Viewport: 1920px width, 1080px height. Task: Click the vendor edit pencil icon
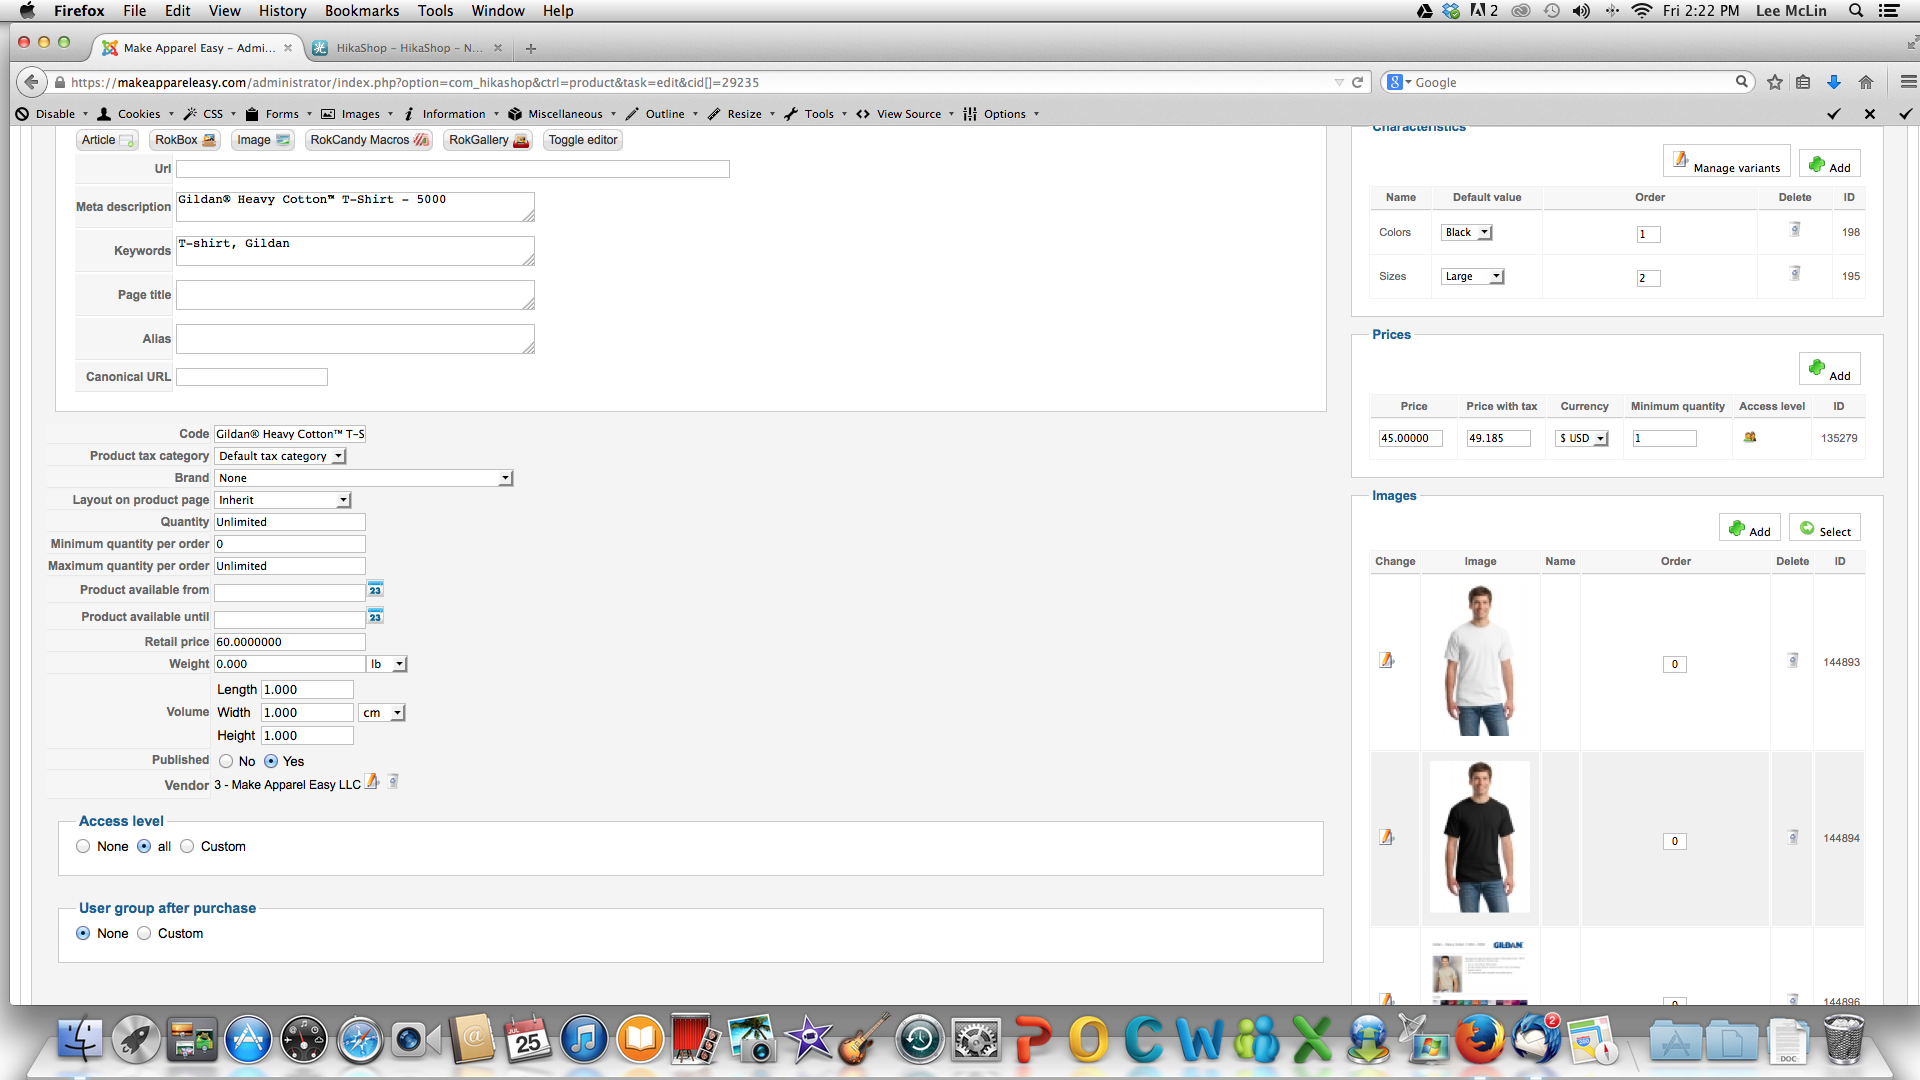[x=372, y=782]
